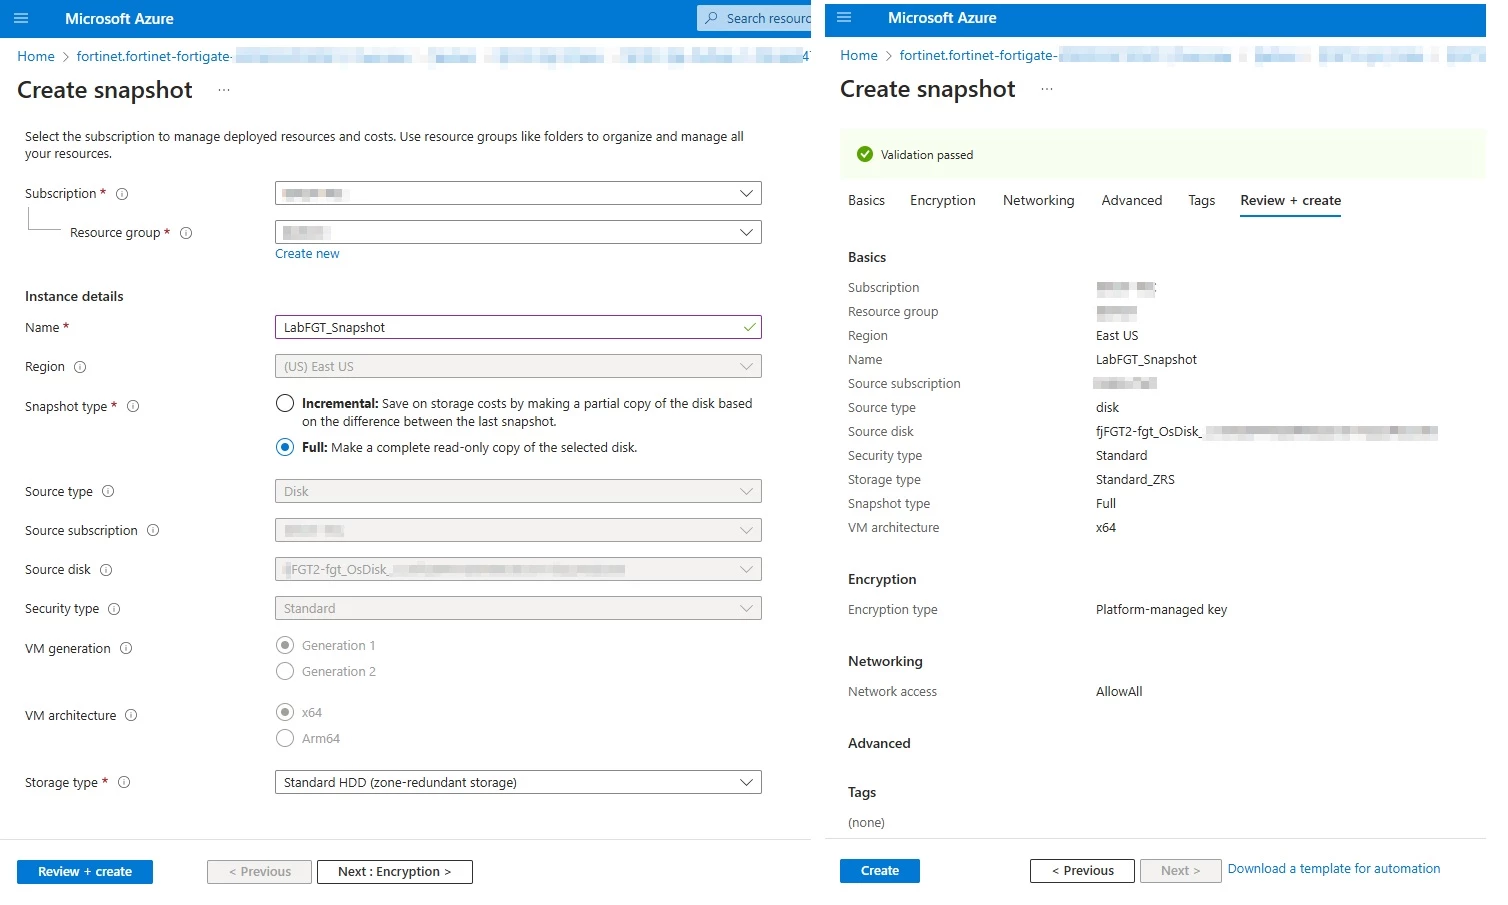Show info tooltip next to Source type

click(x=108, y=491)
